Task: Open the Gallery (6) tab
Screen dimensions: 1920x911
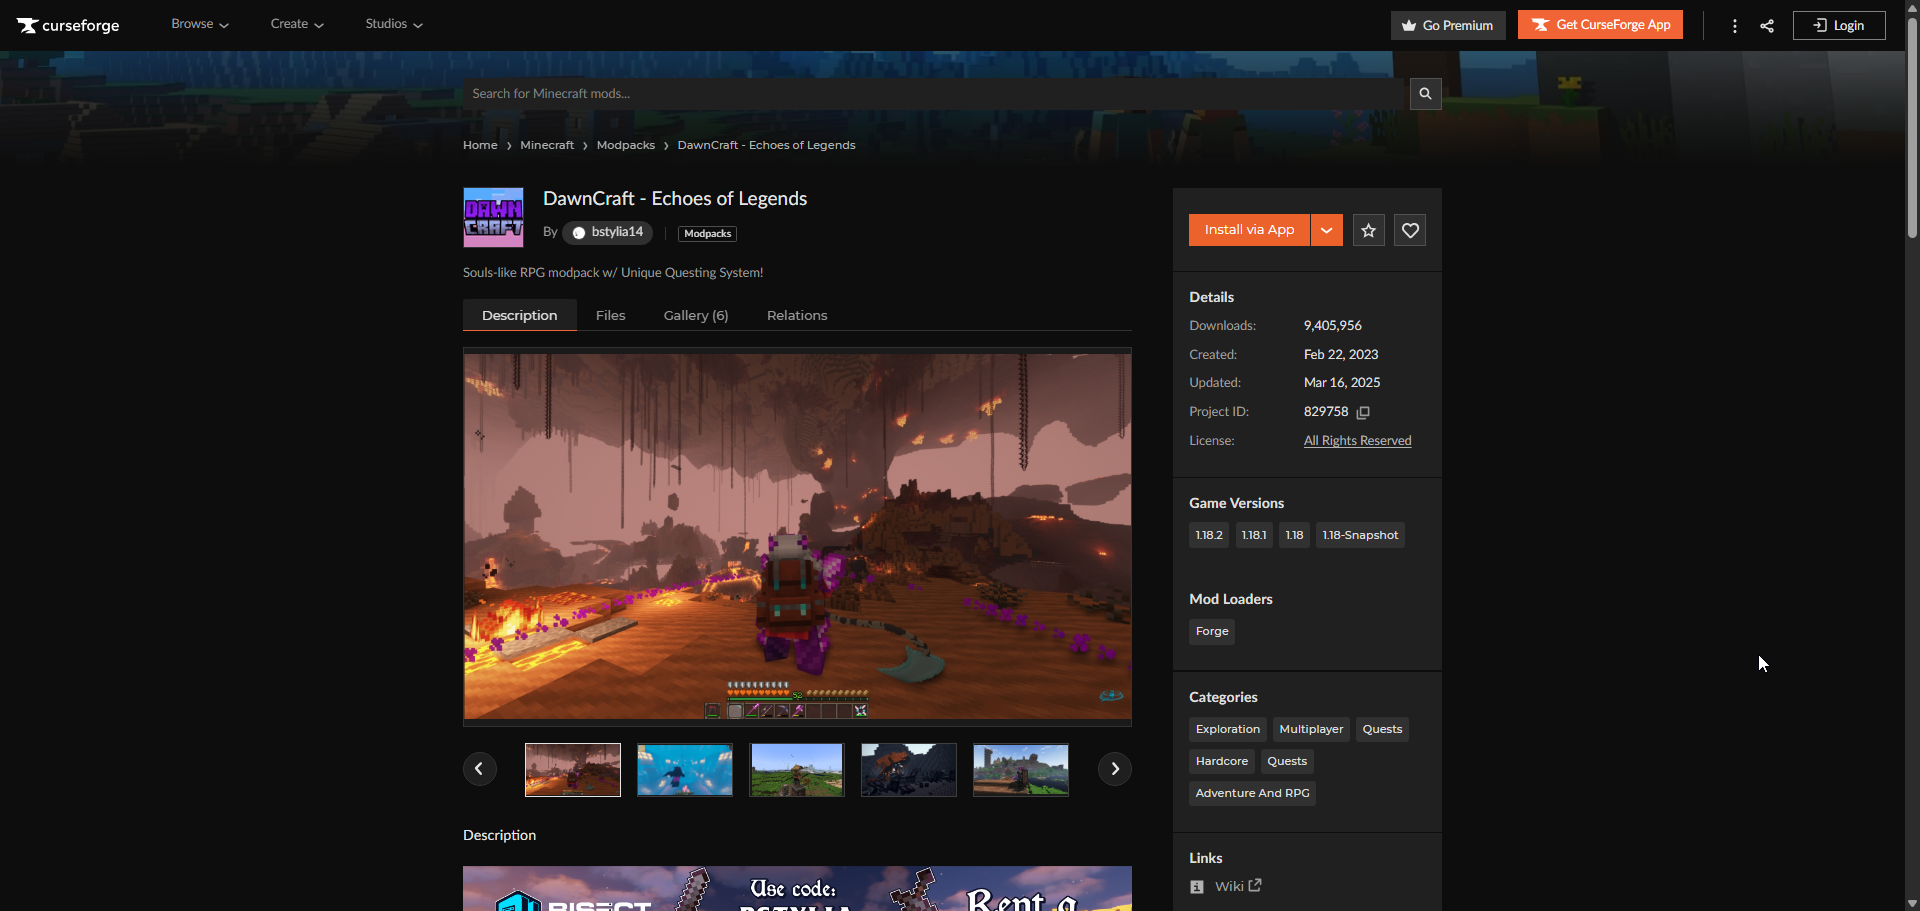Action: (695, 316)
